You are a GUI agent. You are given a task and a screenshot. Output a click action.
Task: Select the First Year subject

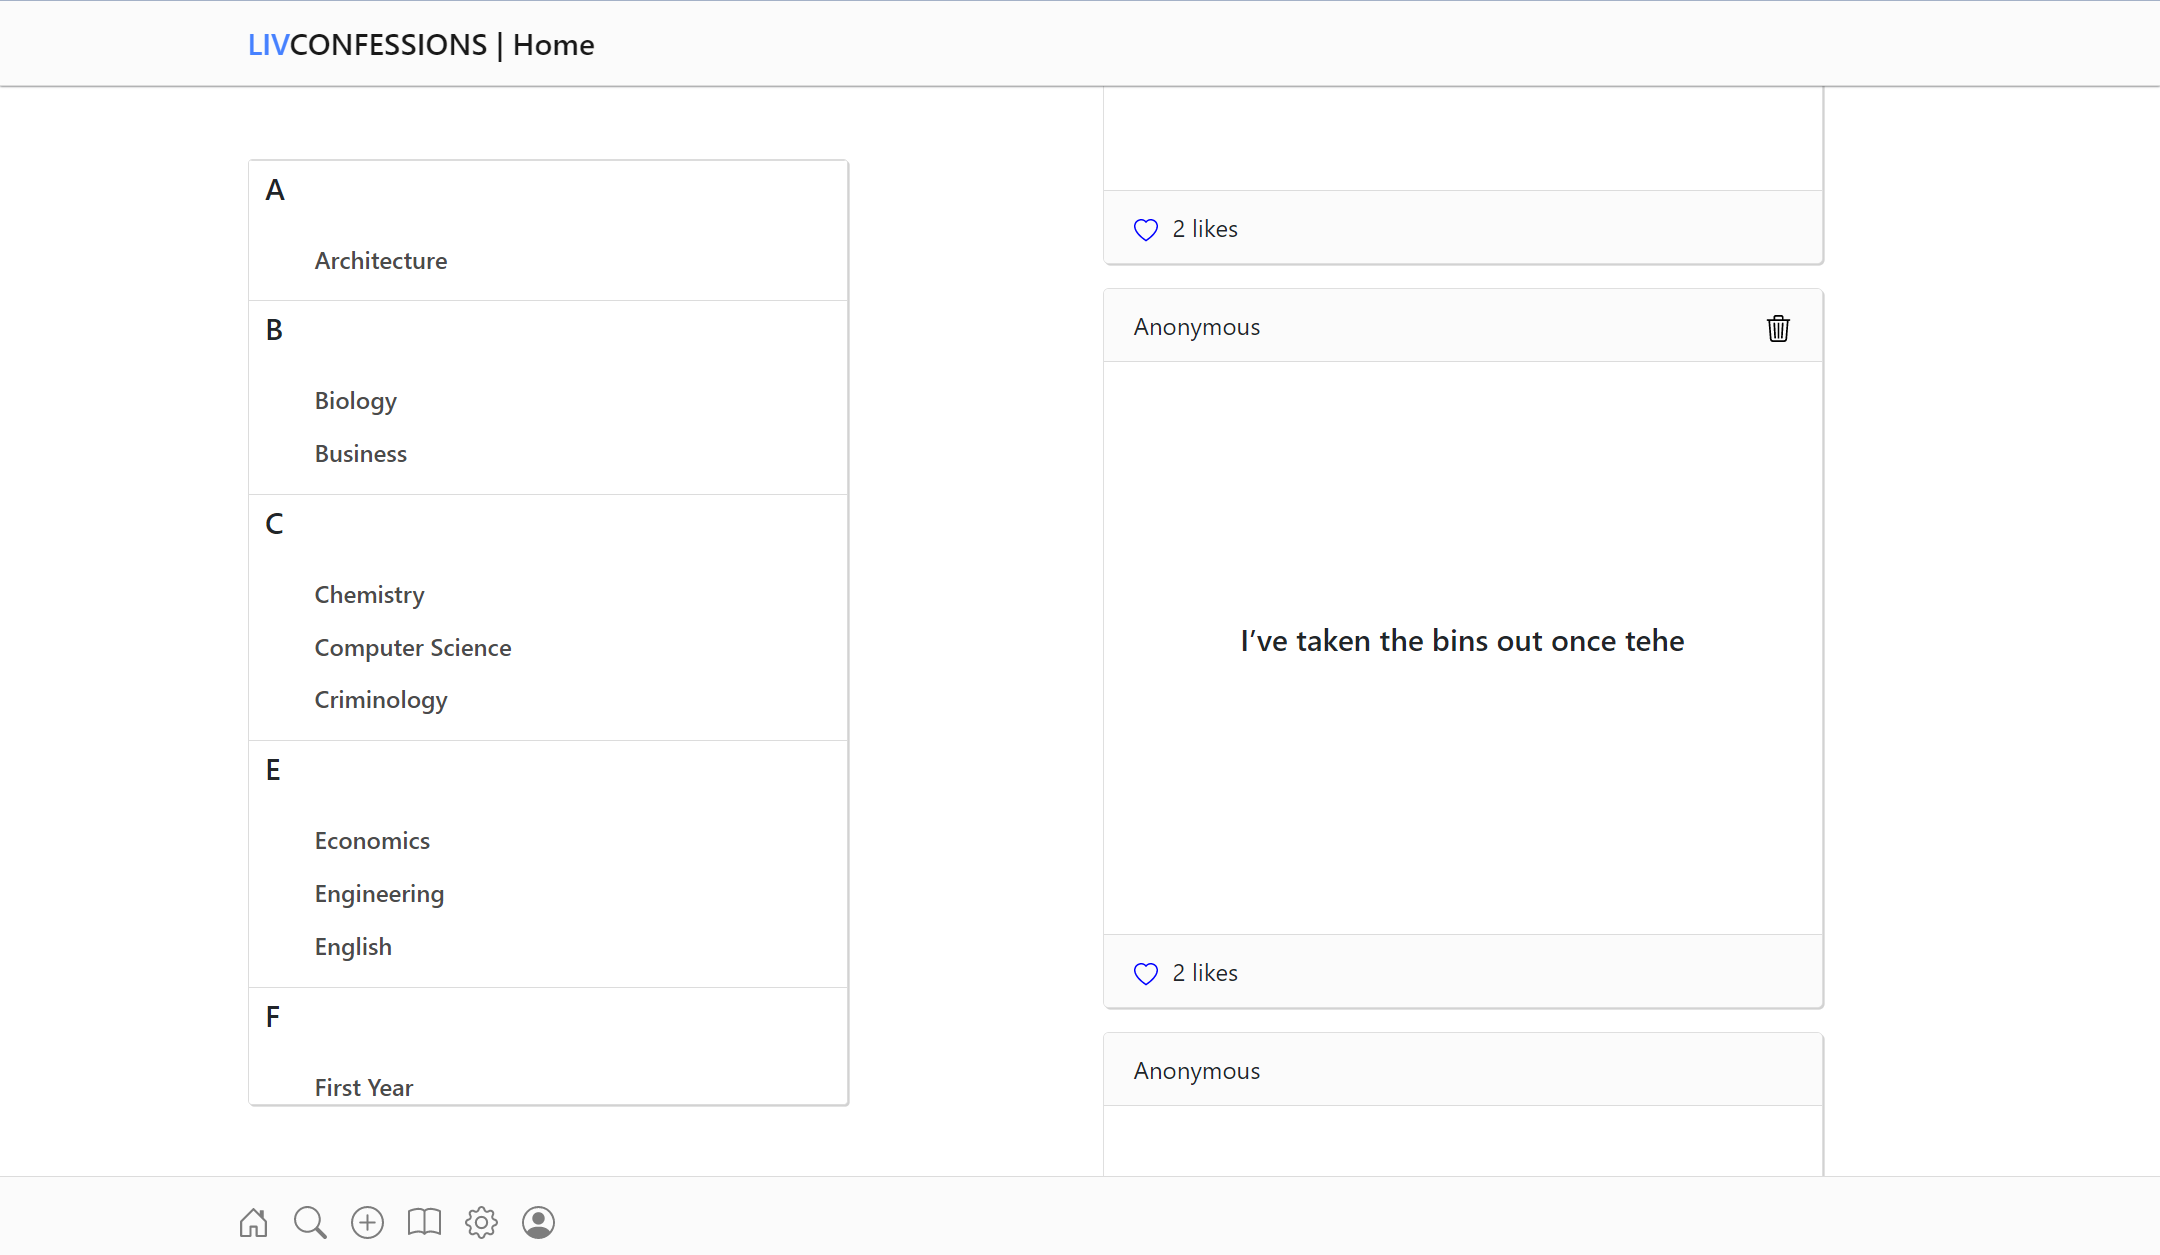point(363,1087)
